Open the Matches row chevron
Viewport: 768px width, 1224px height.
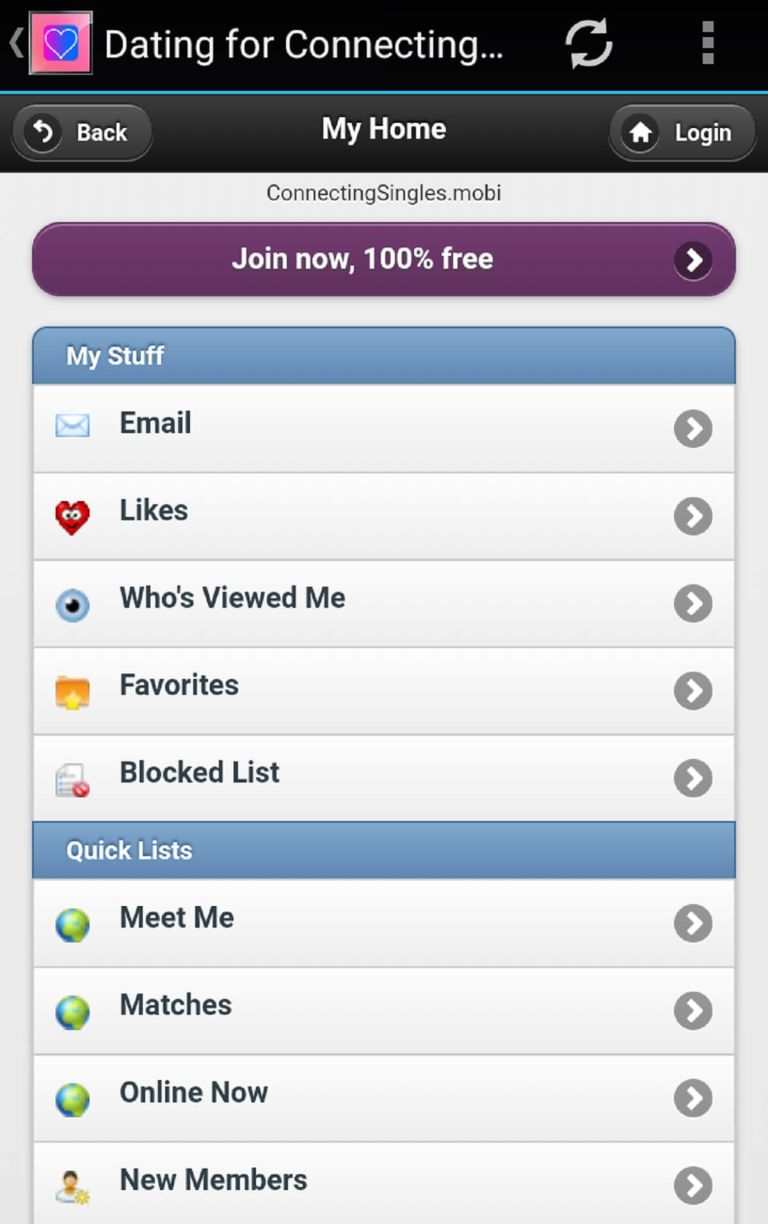tap(693, 1011)
